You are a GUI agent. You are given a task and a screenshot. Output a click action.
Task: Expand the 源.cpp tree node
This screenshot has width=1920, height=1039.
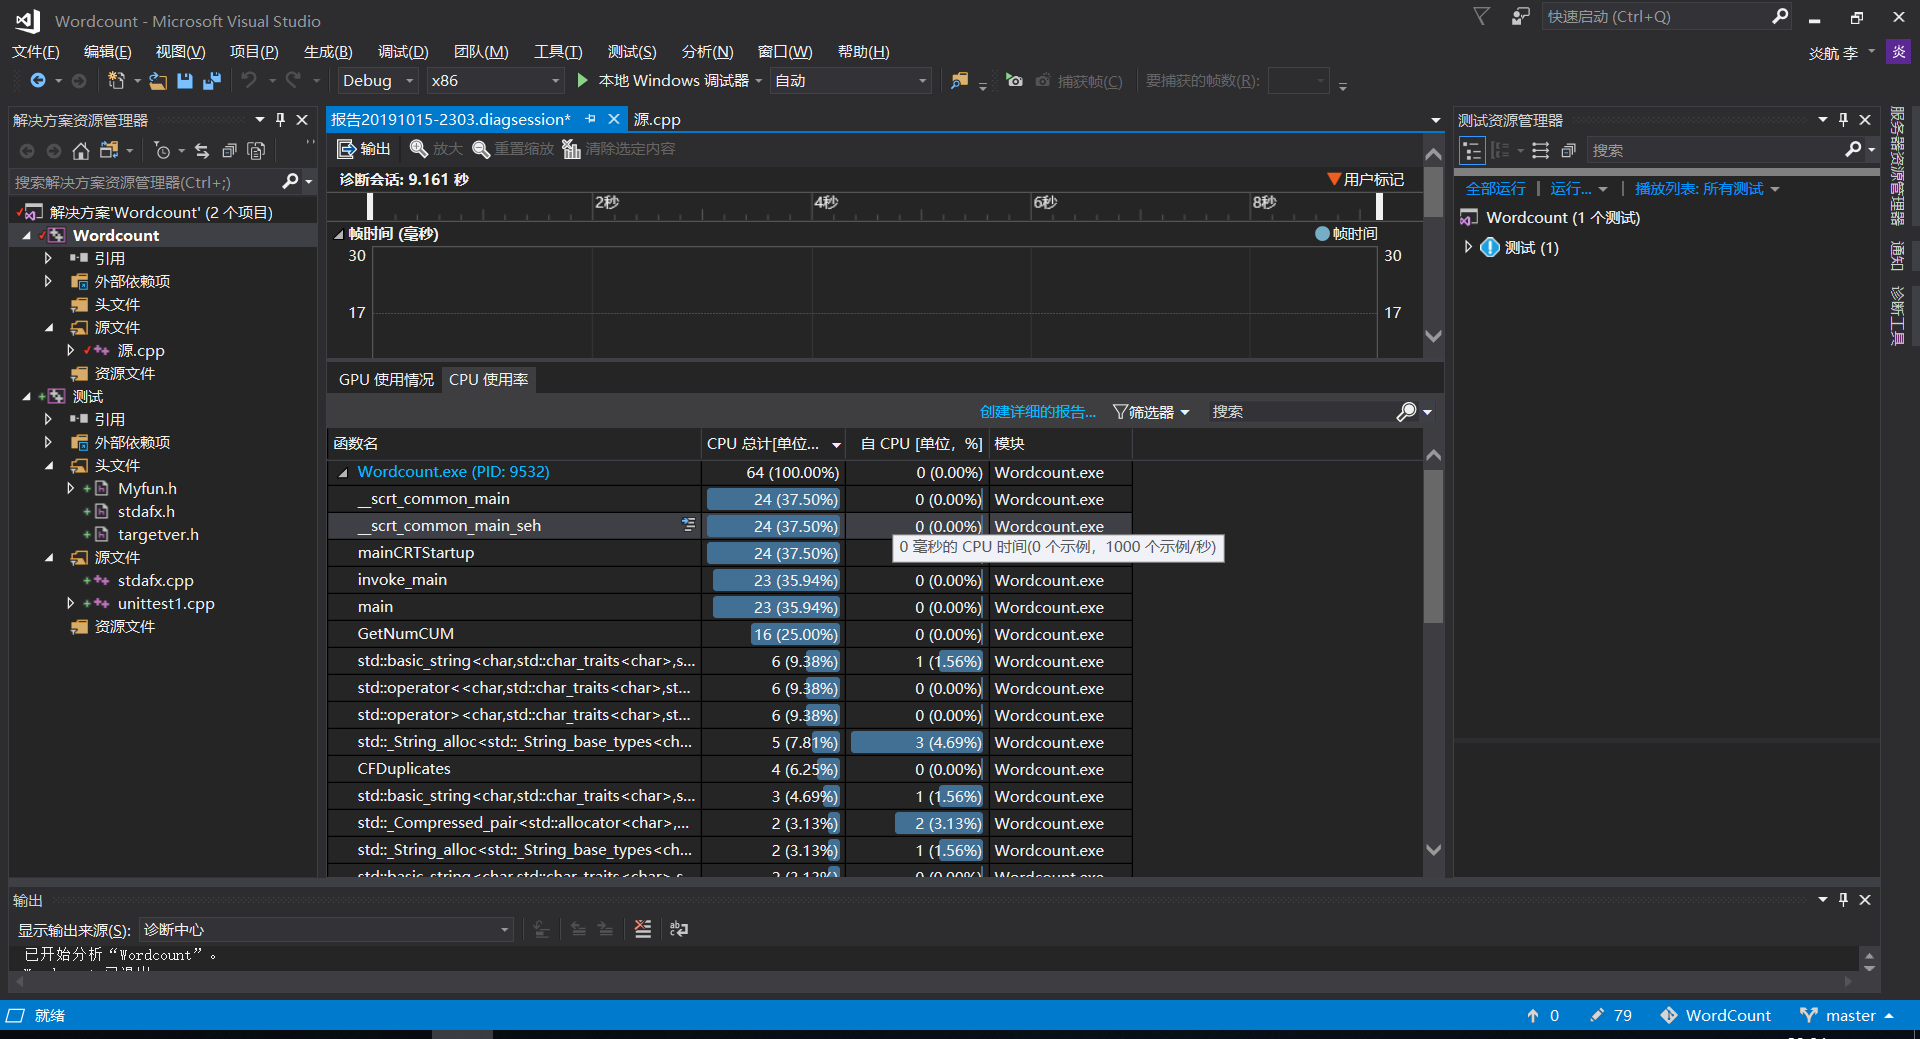point(70,350)
